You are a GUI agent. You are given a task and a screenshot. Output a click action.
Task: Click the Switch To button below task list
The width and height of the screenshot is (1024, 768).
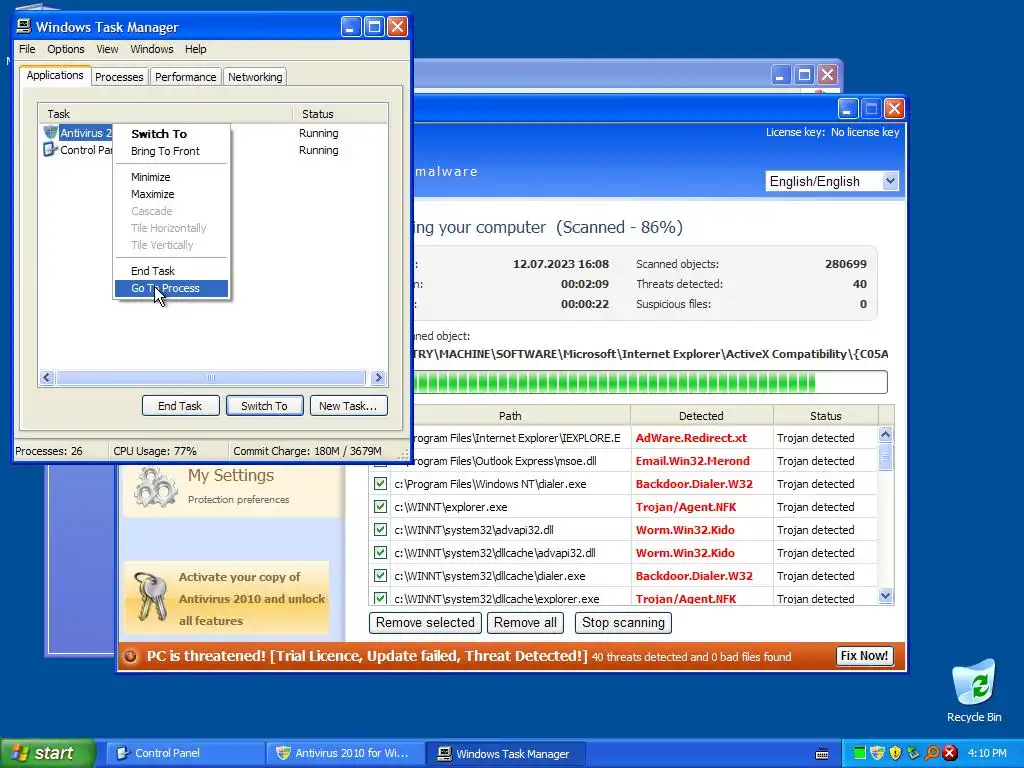click(264, 406)
